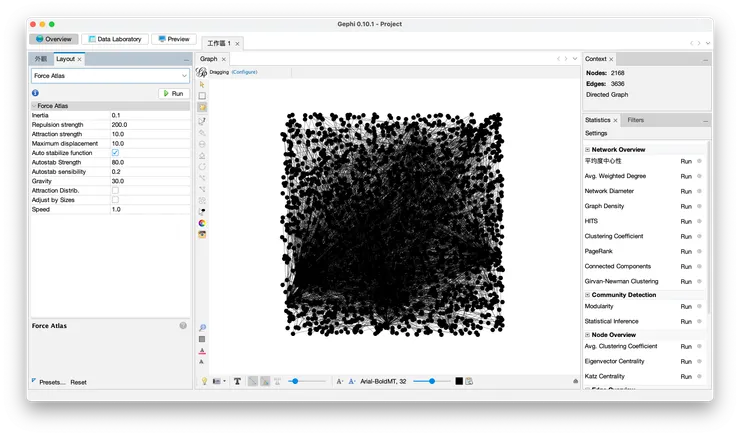Collapse the Community Detection section

(x=588, y=295)
